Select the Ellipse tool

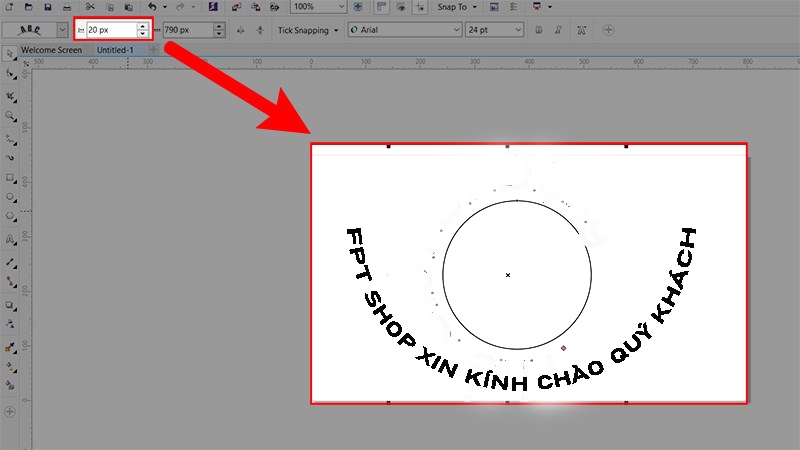(10, 197)
